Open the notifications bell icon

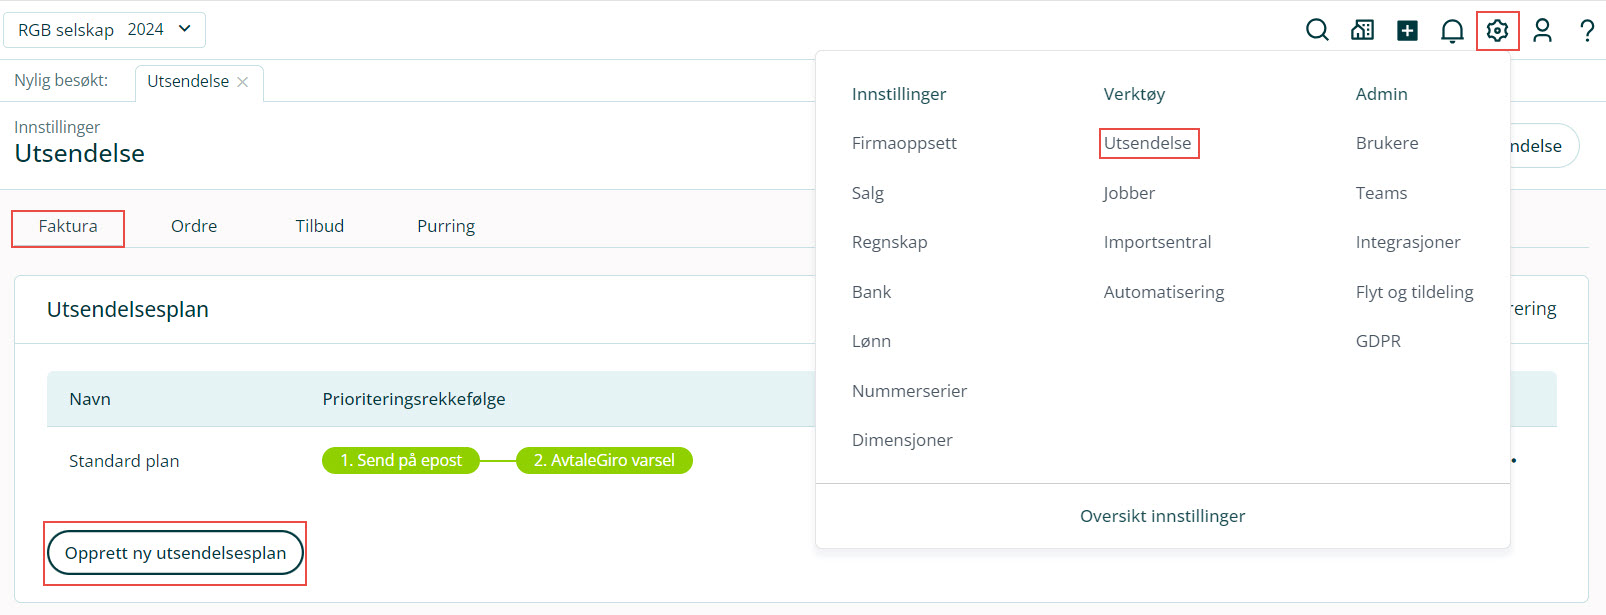1452,31
